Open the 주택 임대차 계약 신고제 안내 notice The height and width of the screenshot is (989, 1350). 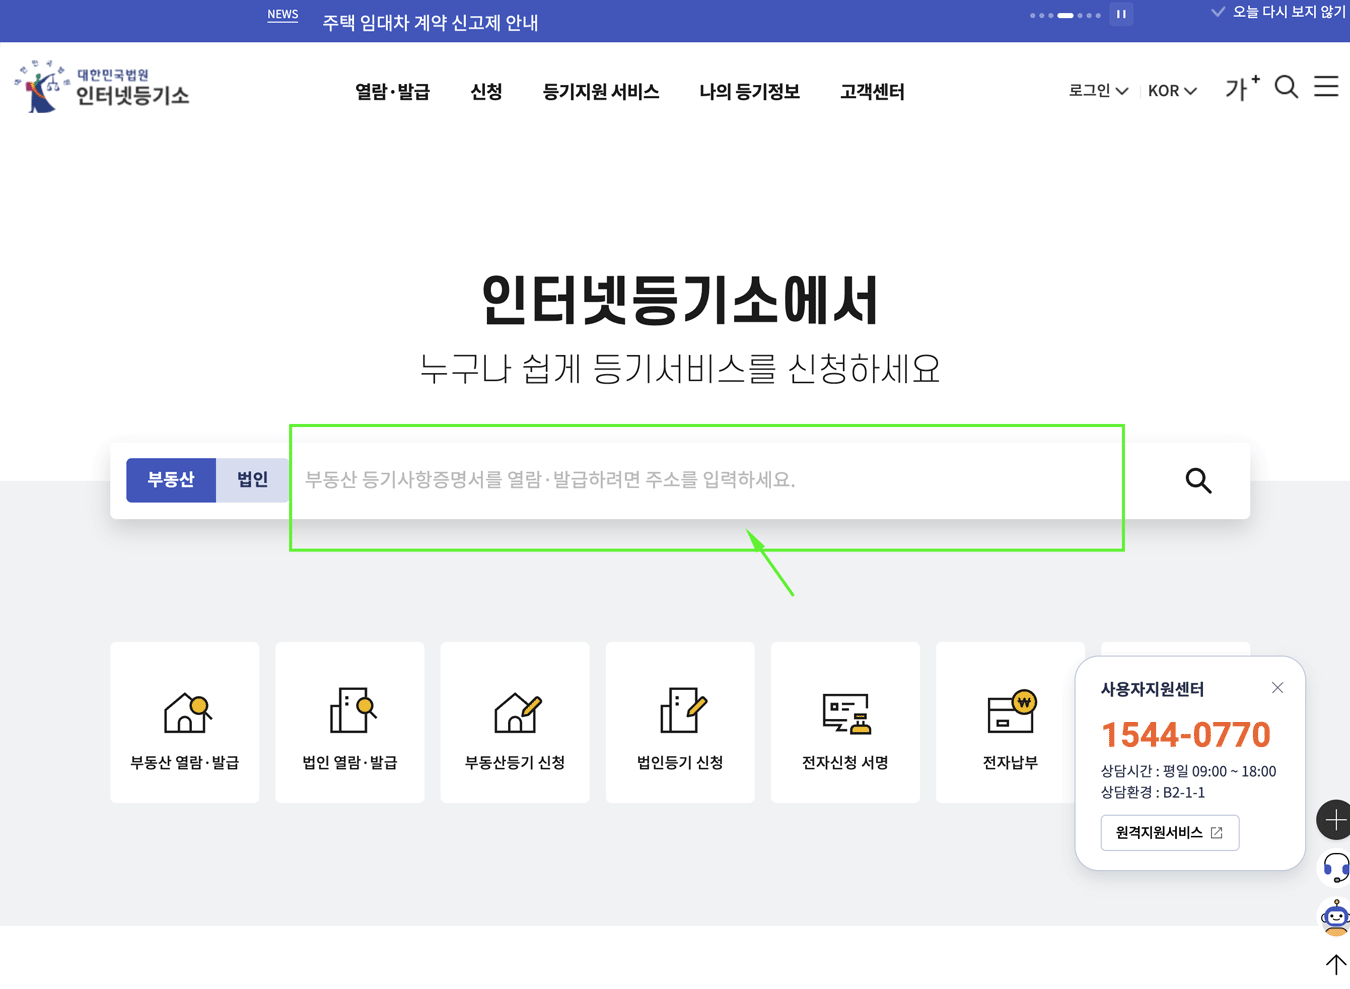pyautogui.click(x=428, y=21)
